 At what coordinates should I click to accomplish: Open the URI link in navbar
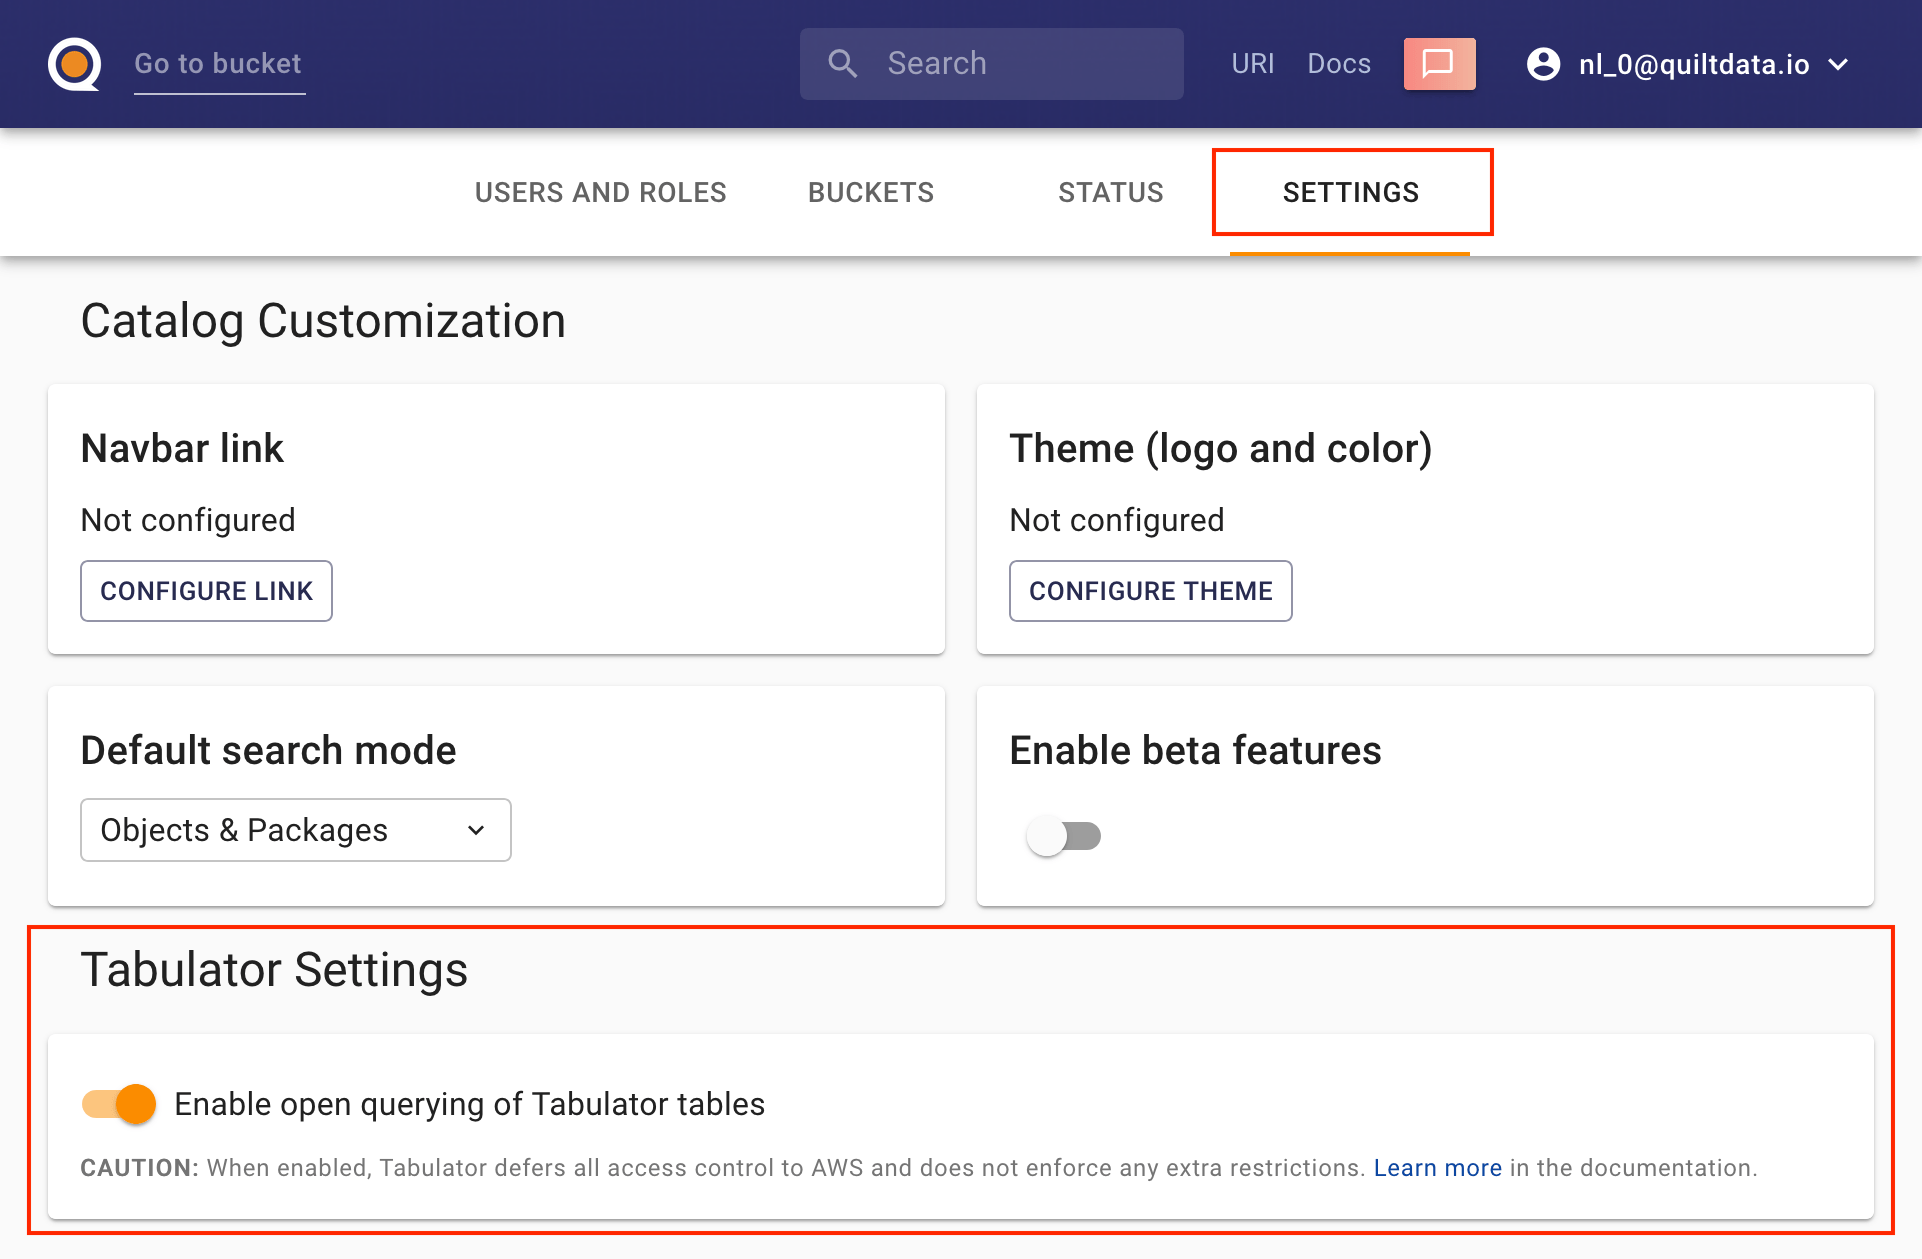pyautogui.click(x=1252, y=64)
